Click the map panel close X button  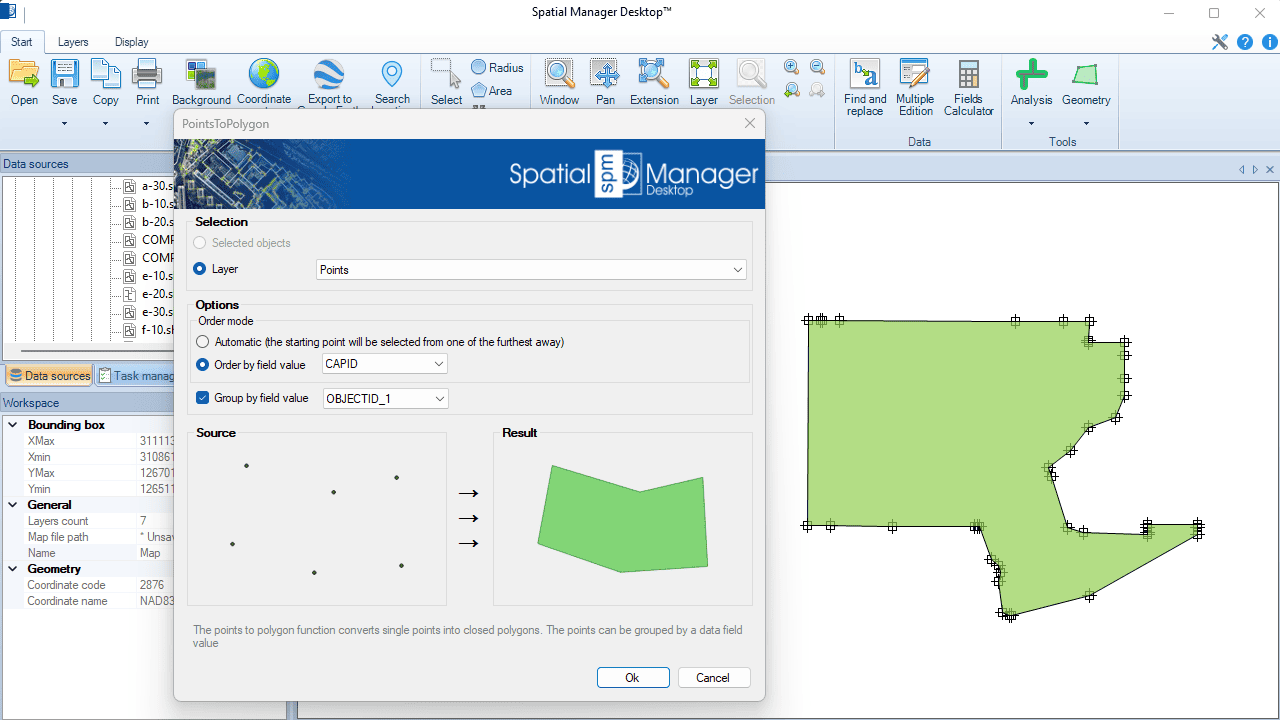1270,170
